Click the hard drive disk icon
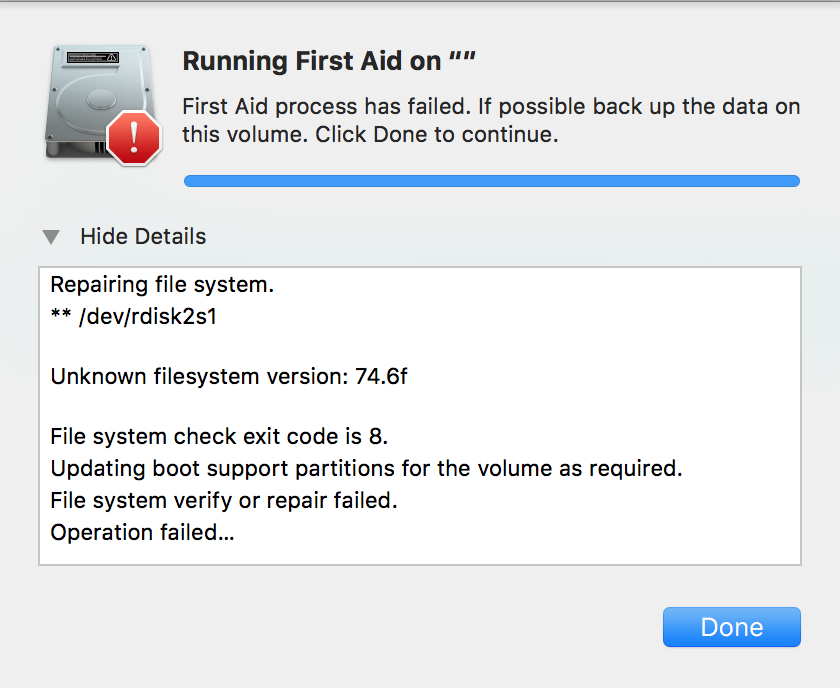Screen dimensions: 840x688 (x=100, y=102)
